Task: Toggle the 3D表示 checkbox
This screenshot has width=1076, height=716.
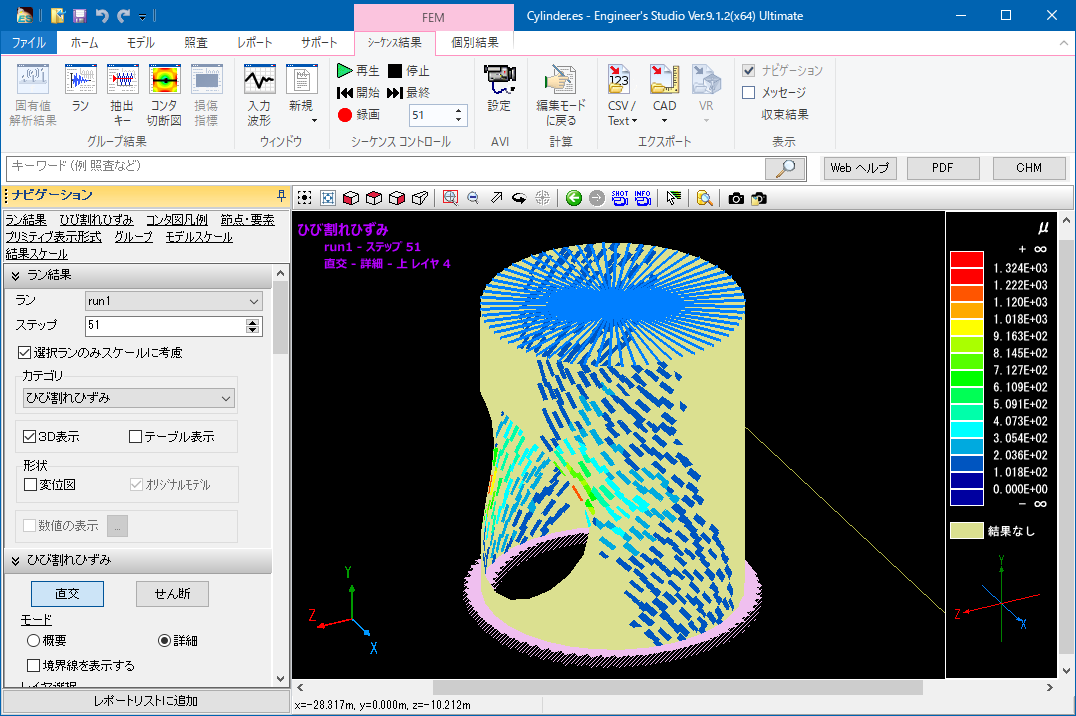Action: 29,437
